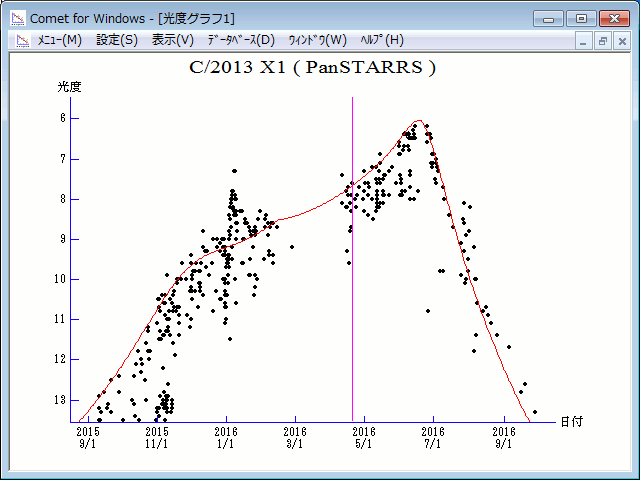
Task: Click the 2016 1/1 date label
Action: pos(226,438)
